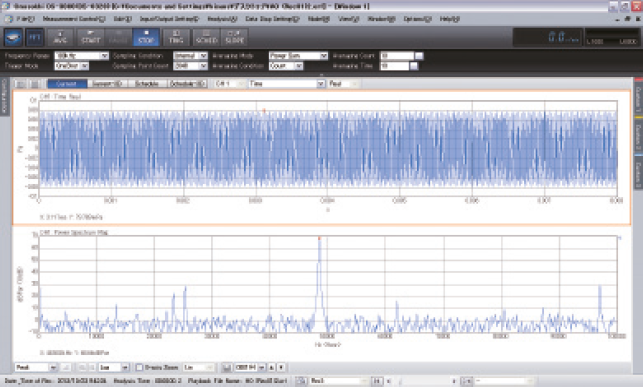Open the Measurement Control menu
The width and height of the screenshot is (643, 387).
tap(74, 19)
